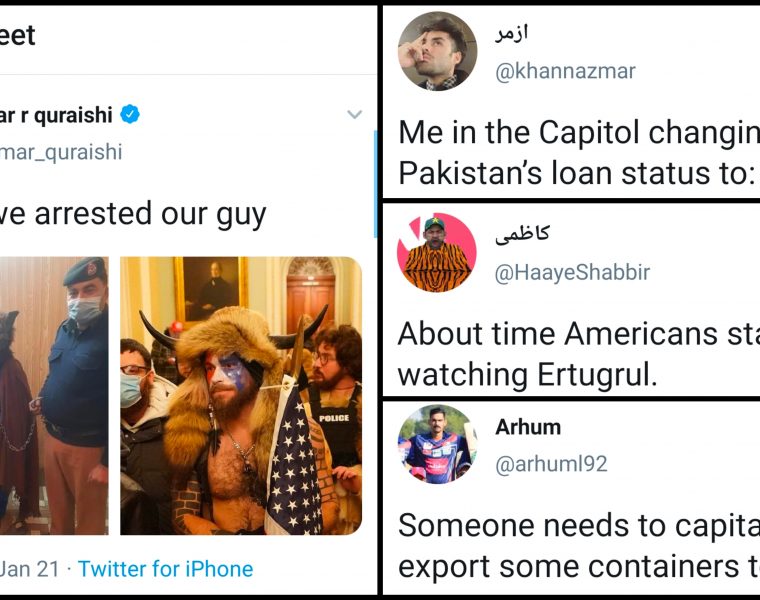Click the Urdu display name above @khannazmar
Screen dimensions: 760x600
pos(511,34)
